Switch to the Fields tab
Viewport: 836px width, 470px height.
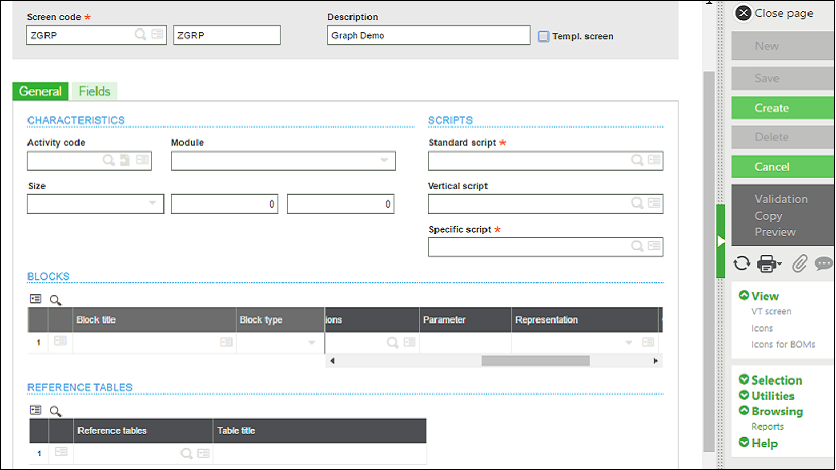(x=94, y=91)
